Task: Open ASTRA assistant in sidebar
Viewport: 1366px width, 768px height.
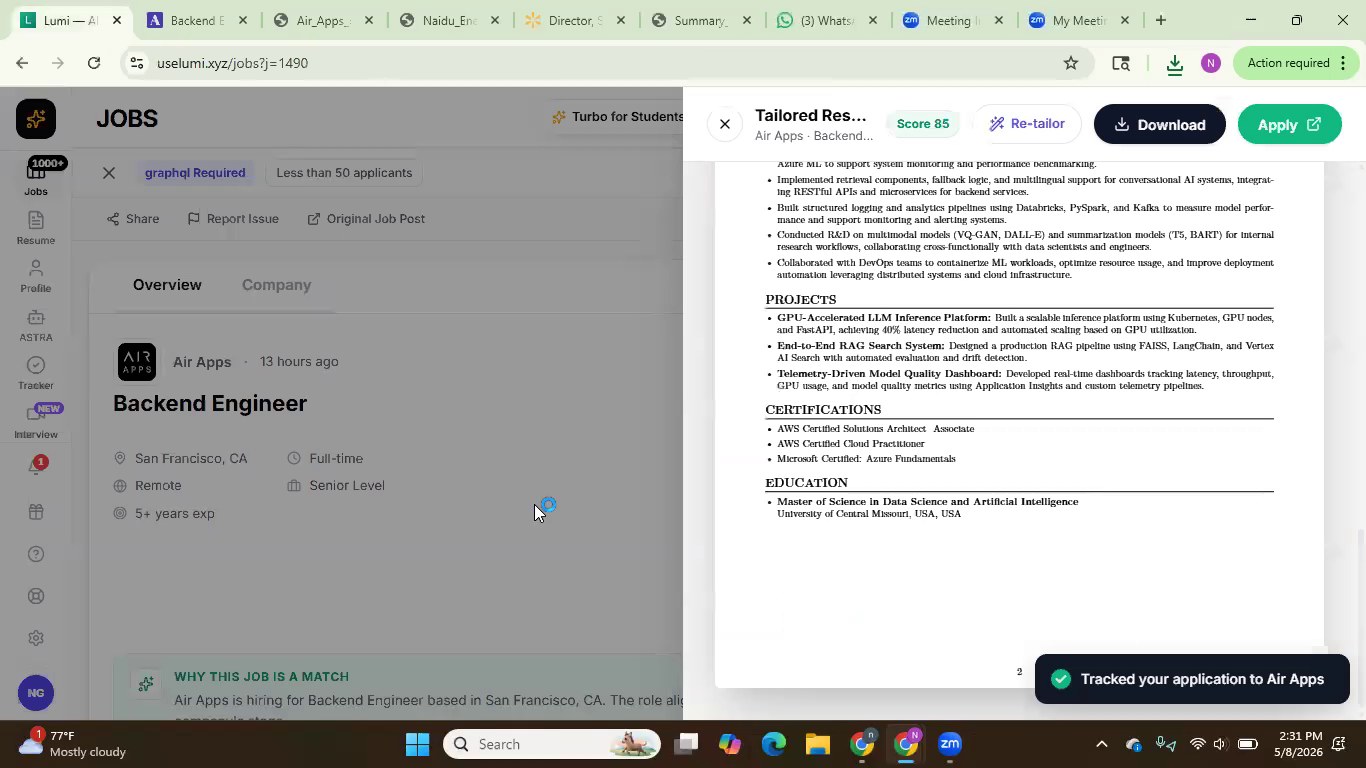Action: tap(36, 325)
